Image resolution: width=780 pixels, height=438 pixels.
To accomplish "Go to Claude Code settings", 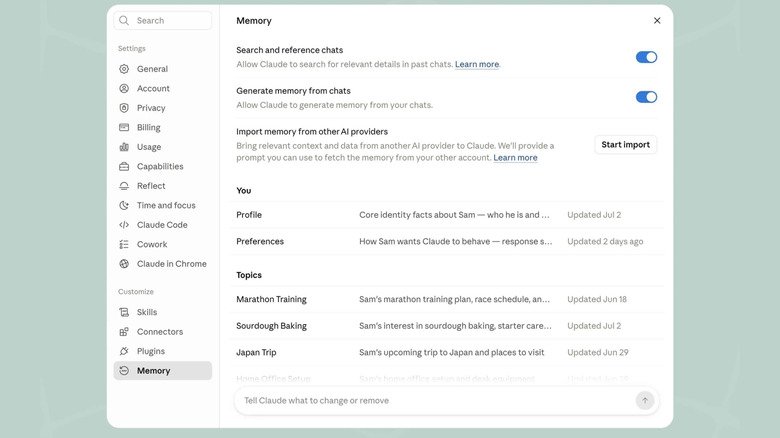I will coord(163,224).
